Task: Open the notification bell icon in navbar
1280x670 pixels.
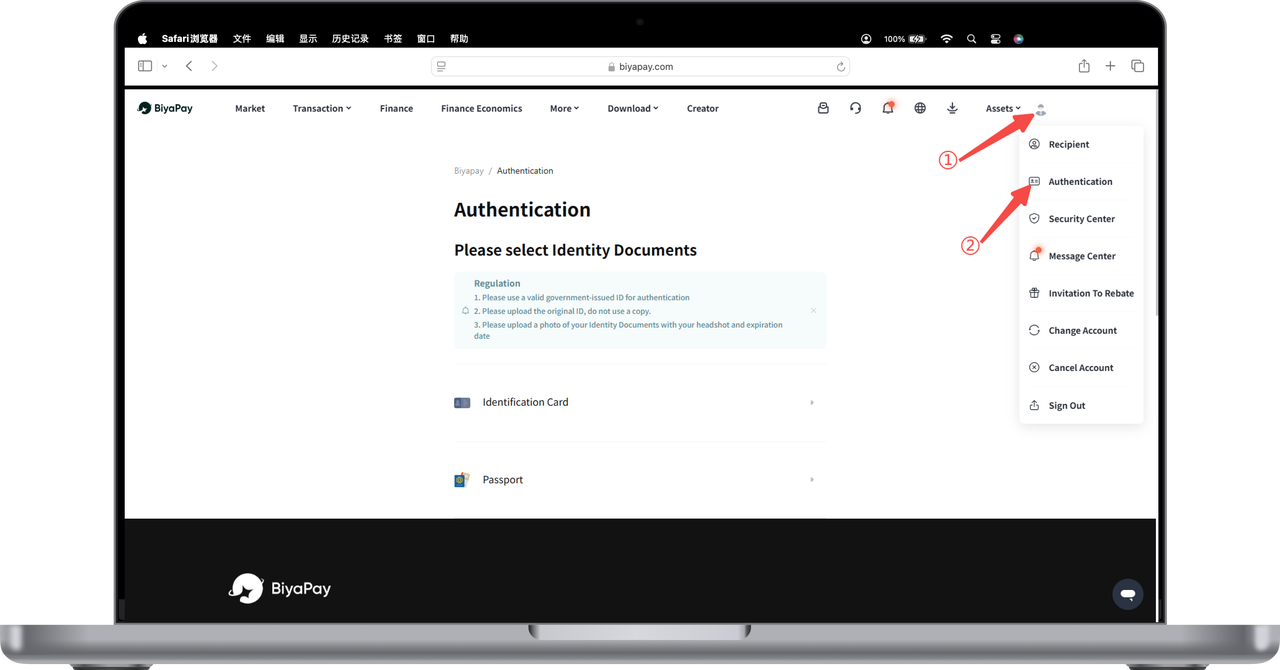Action: [x=887, y=108]
